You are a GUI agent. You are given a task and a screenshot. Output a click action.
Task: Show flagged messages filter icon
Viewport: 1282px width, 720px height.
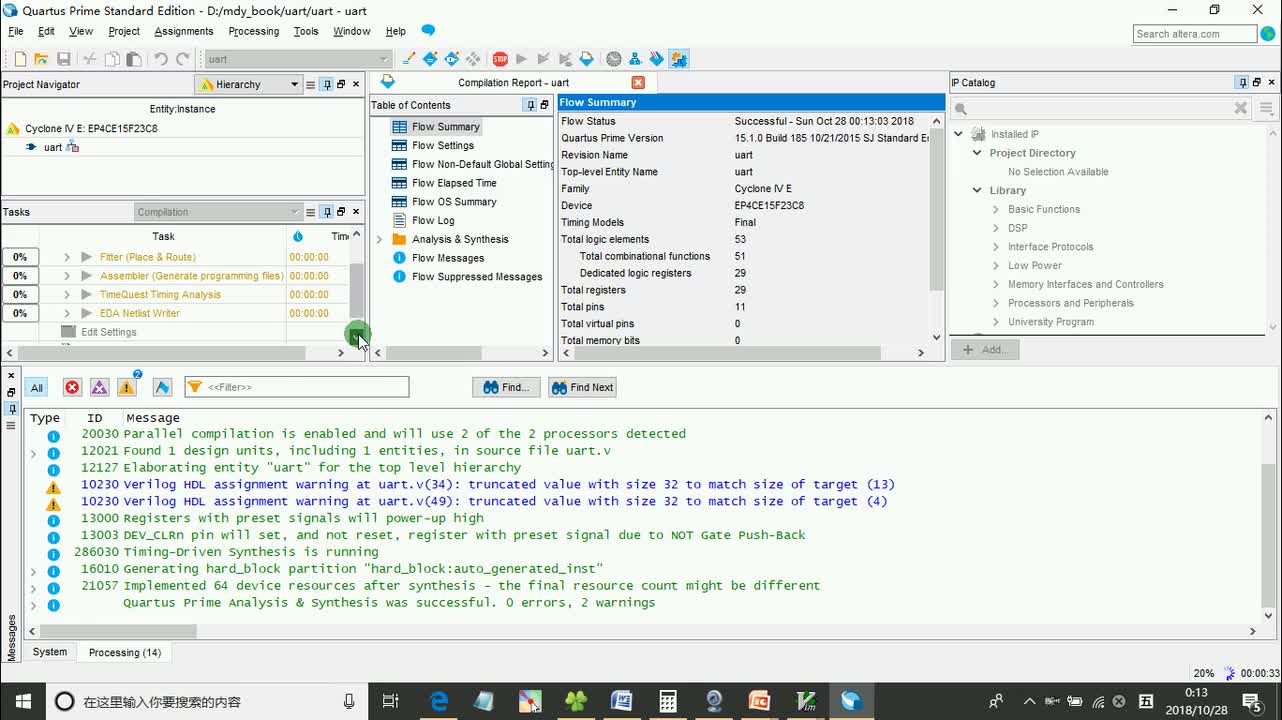(x=162, y=387)
